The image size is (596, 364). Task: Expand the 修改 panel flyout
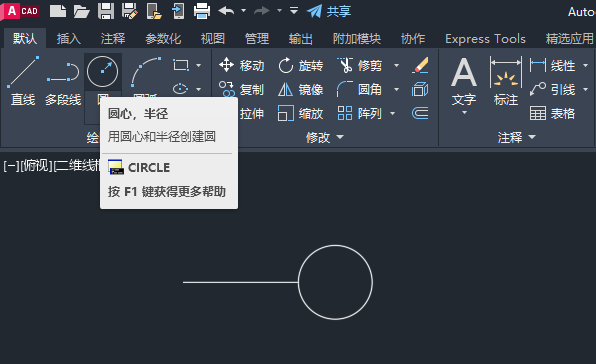[325, 137]
